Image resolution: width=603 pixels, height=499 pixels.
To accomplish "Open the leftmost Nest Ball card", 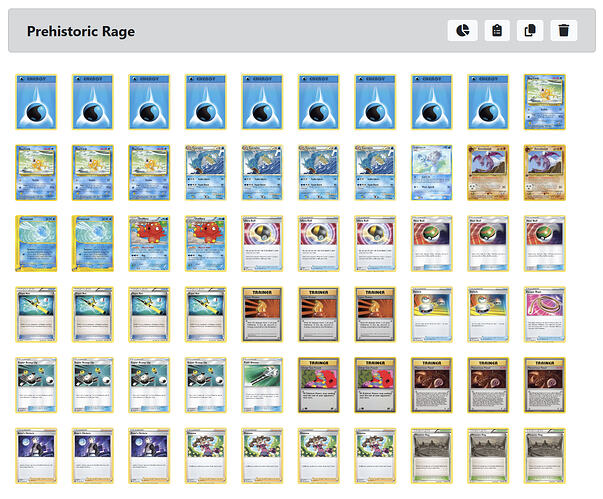I will click(x=431, y=243).
